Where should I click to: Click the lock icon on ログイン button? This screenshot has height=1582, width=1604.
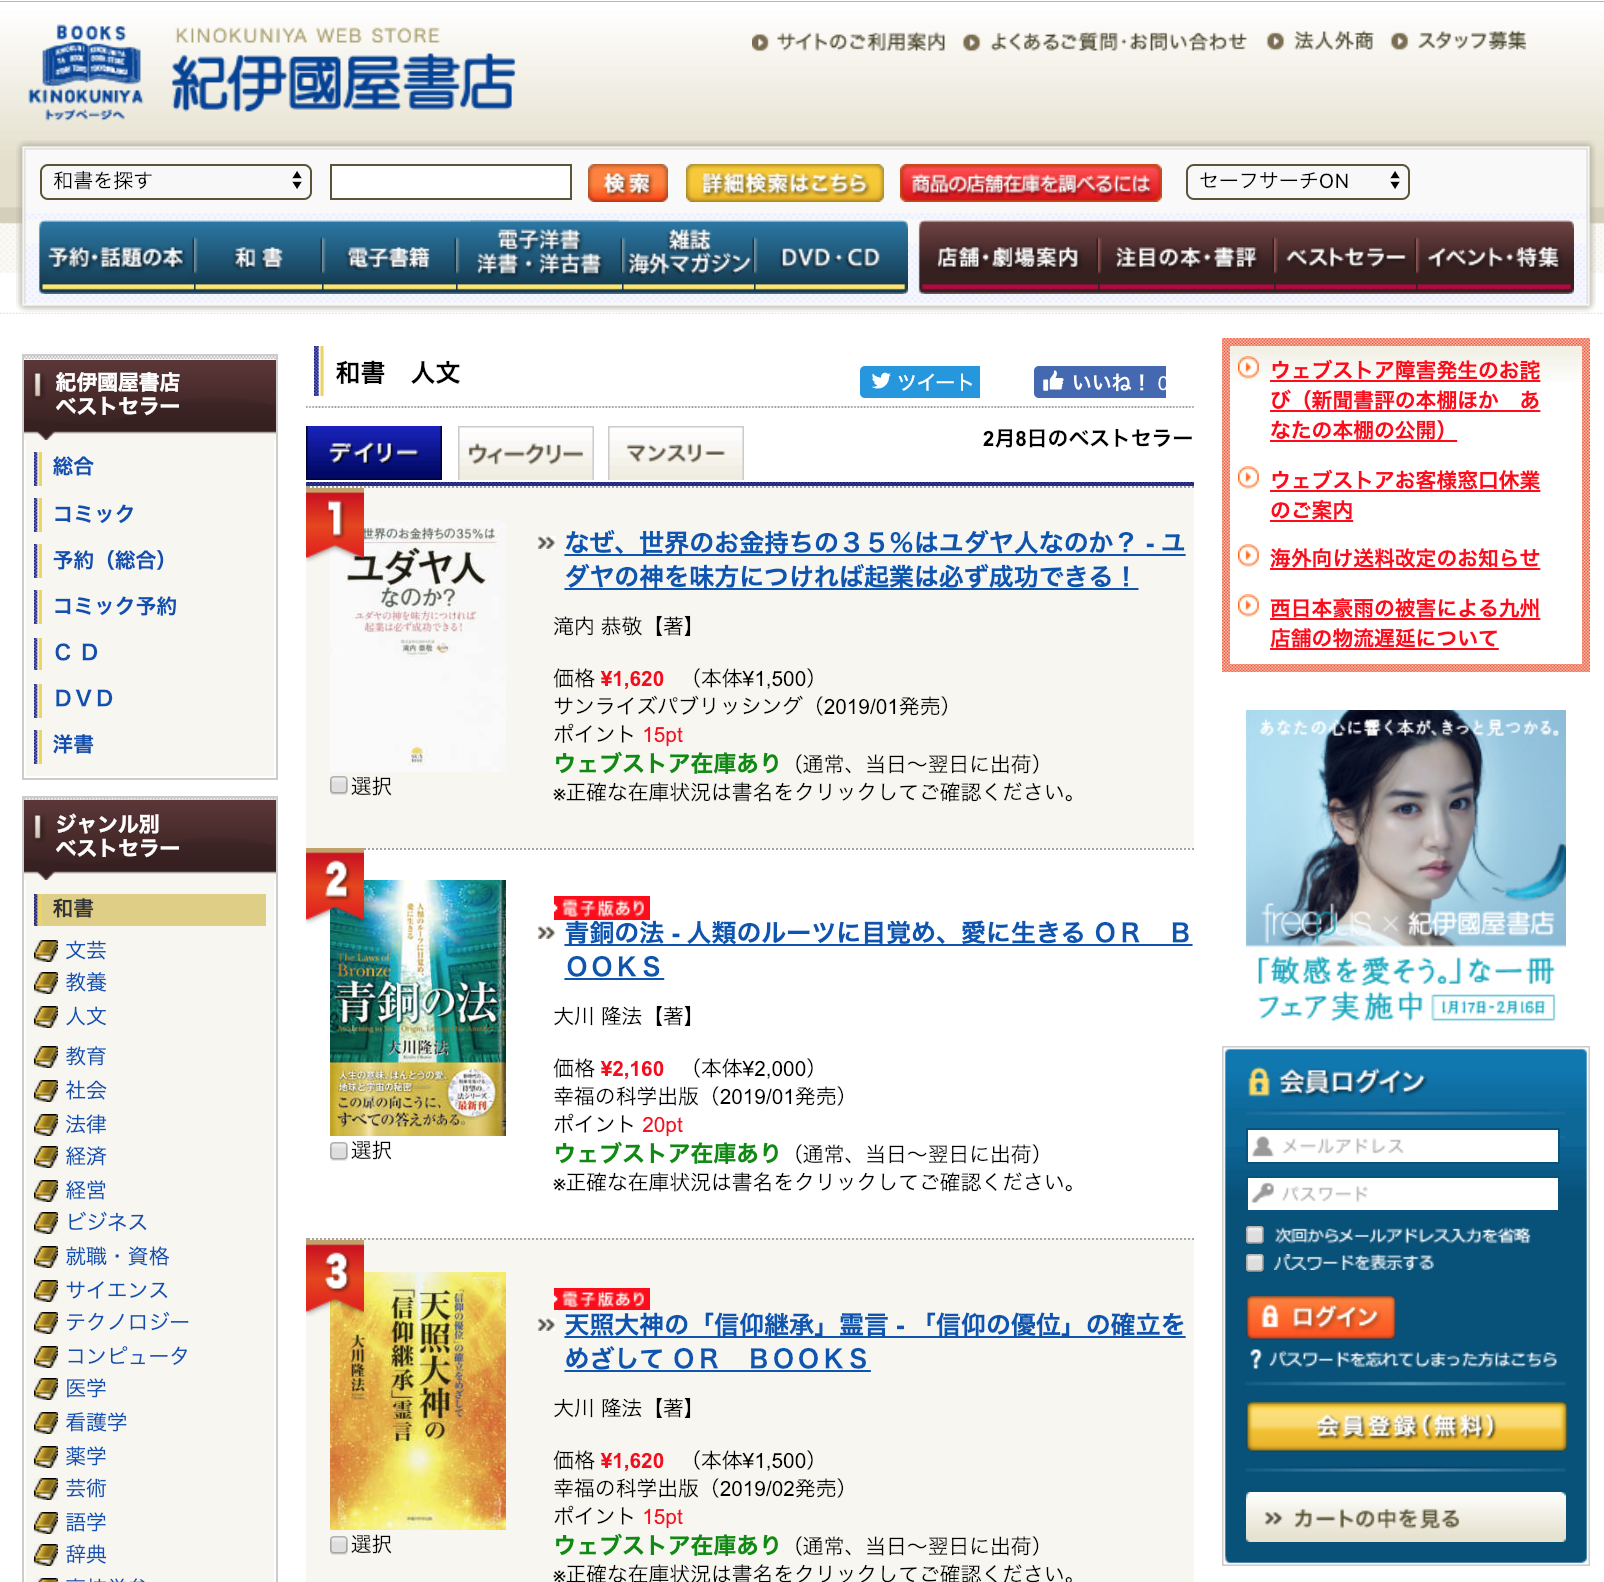pos(1270,1316)
